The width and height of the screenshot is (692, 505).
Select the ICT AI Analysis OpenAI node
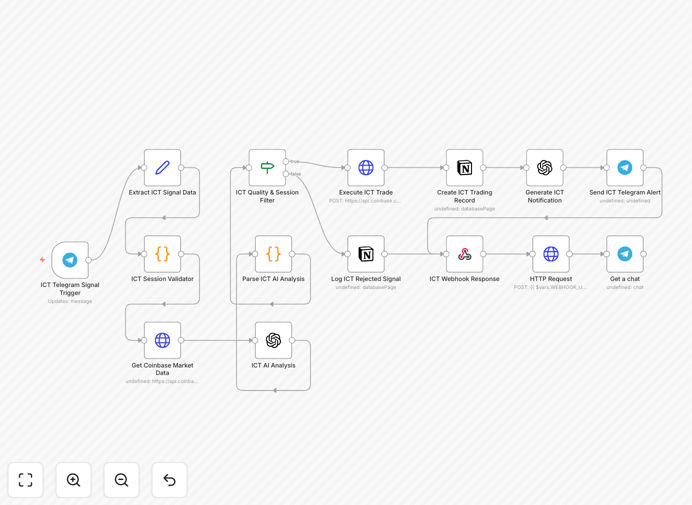(x=273, y=340)
